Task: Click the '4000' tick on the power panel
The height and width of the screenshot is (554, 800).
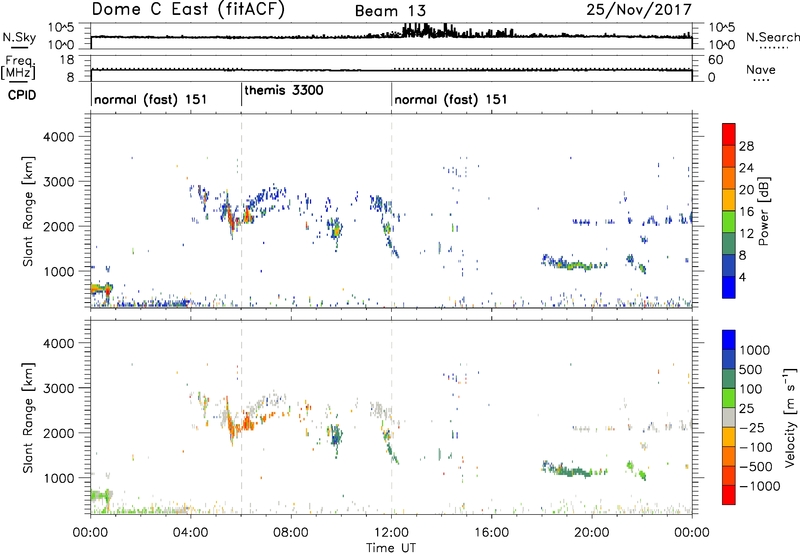Action: coord(58,137)
